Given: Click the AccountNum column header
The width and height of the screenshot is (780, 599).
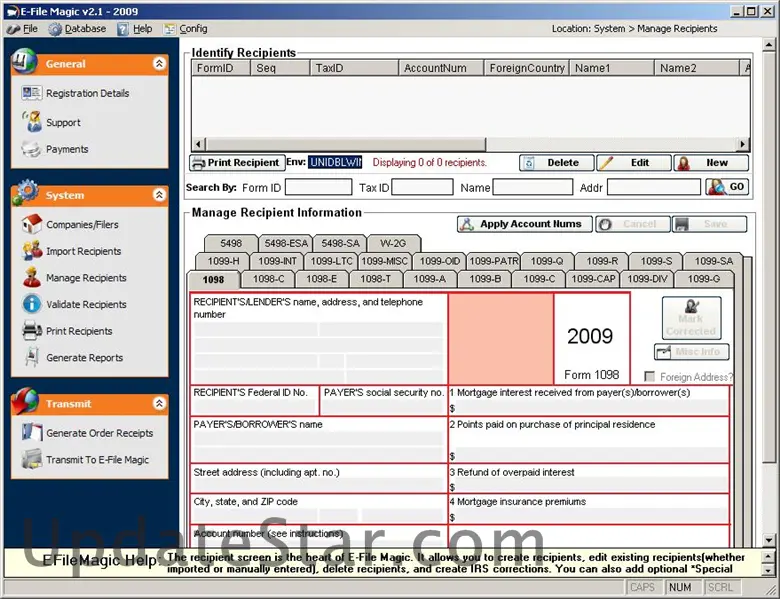Looking at the screenshot, I should [x=441, y=68].
